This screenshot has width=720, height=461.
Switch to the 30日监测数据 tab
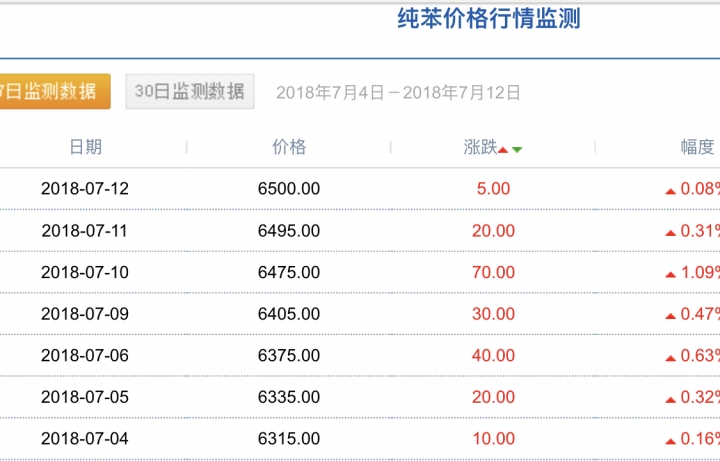[x=190, y=91]
